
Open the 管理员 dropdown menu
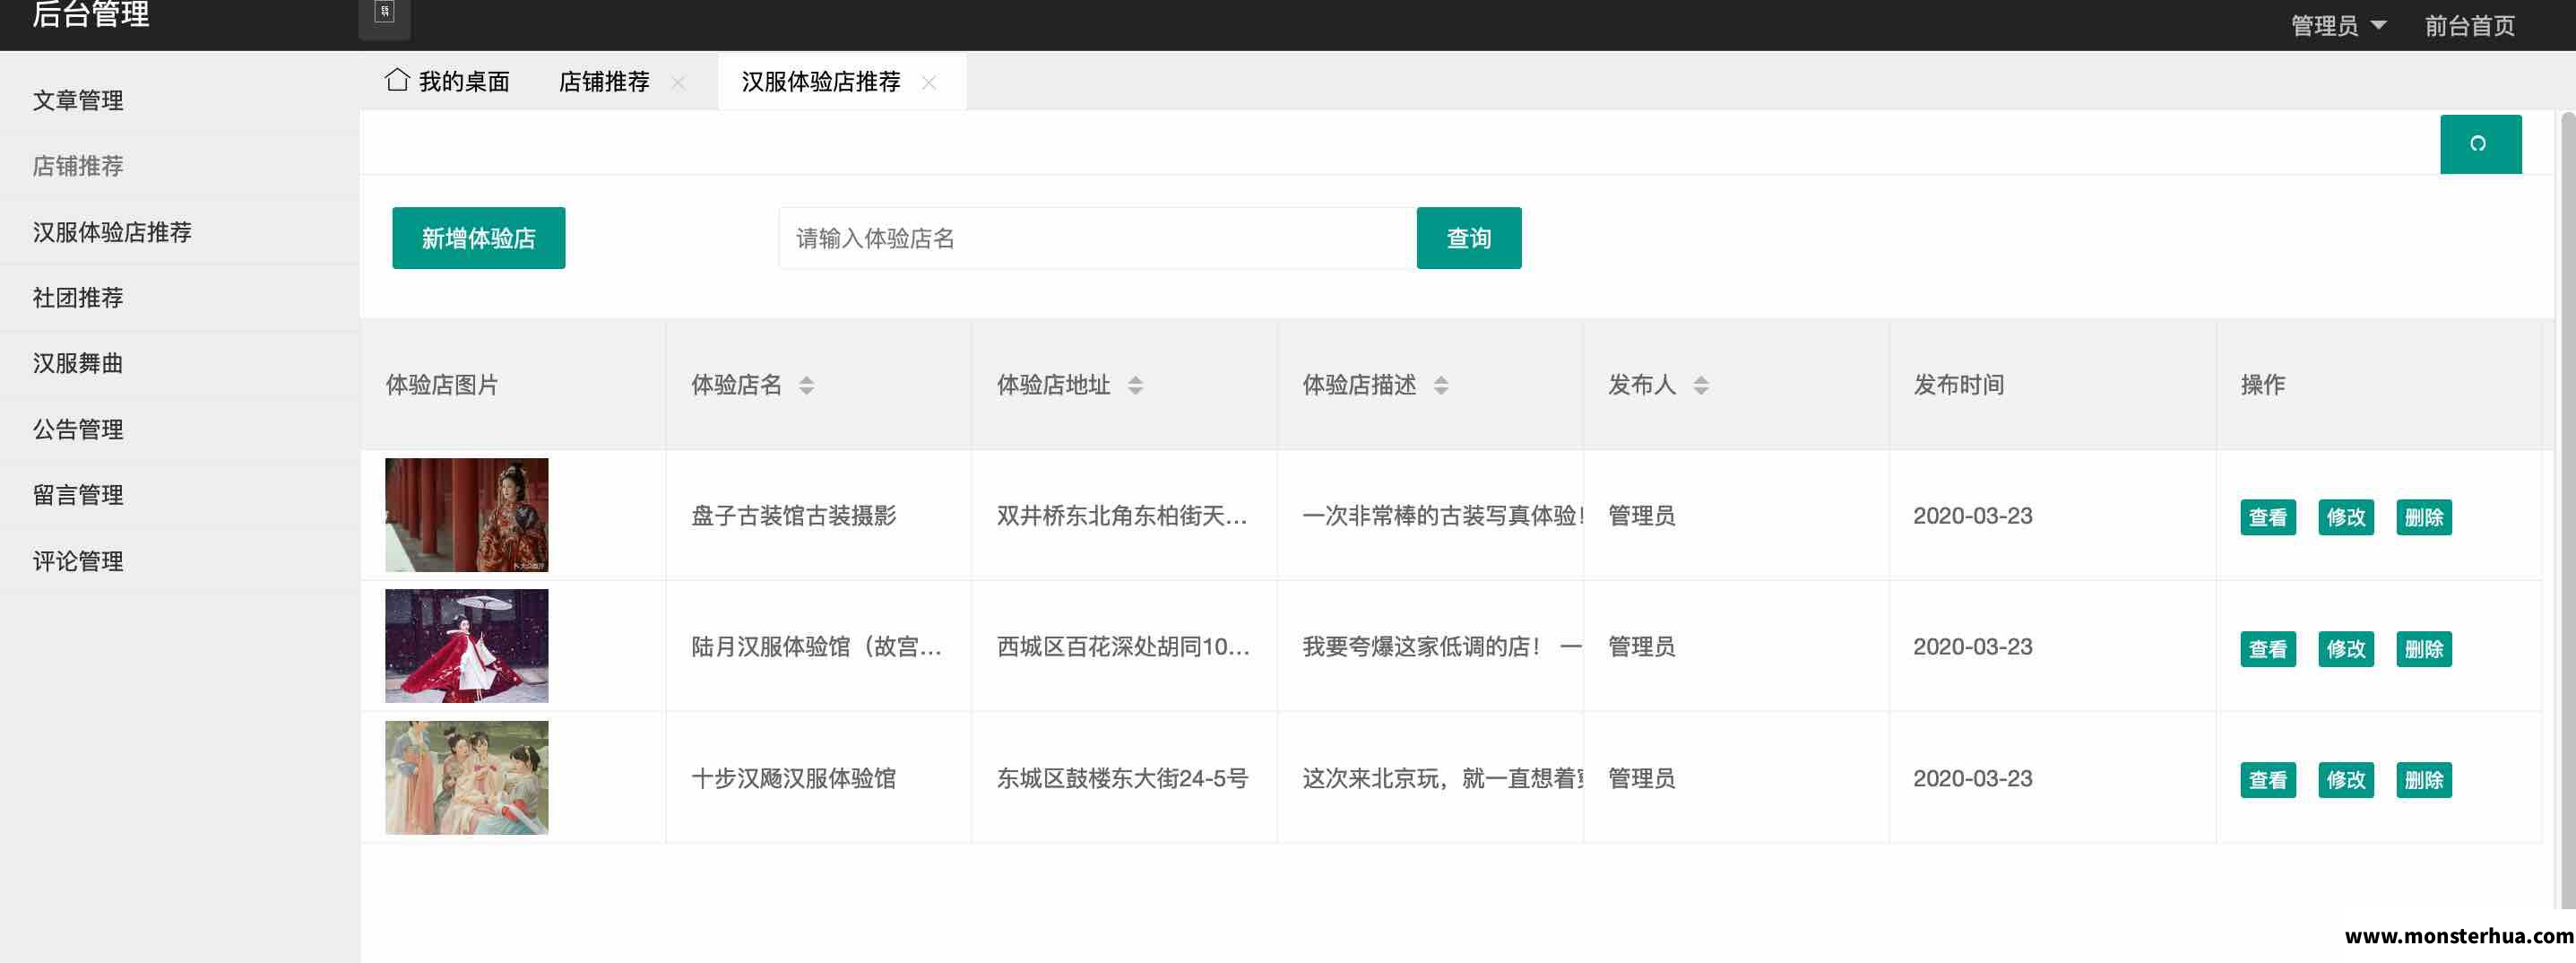(x=2338, y=26)
